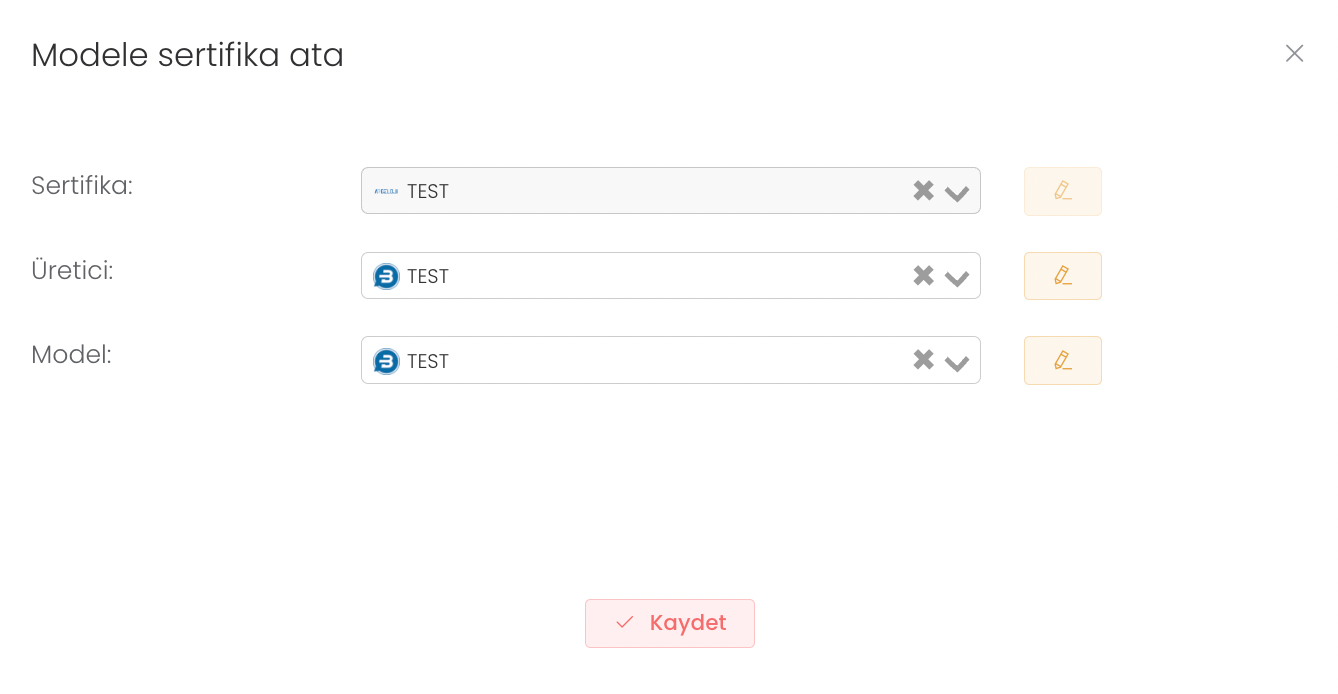Expand the Üretici dropdown chevron
The image size is (1338, 694).
tap(957, 277)
